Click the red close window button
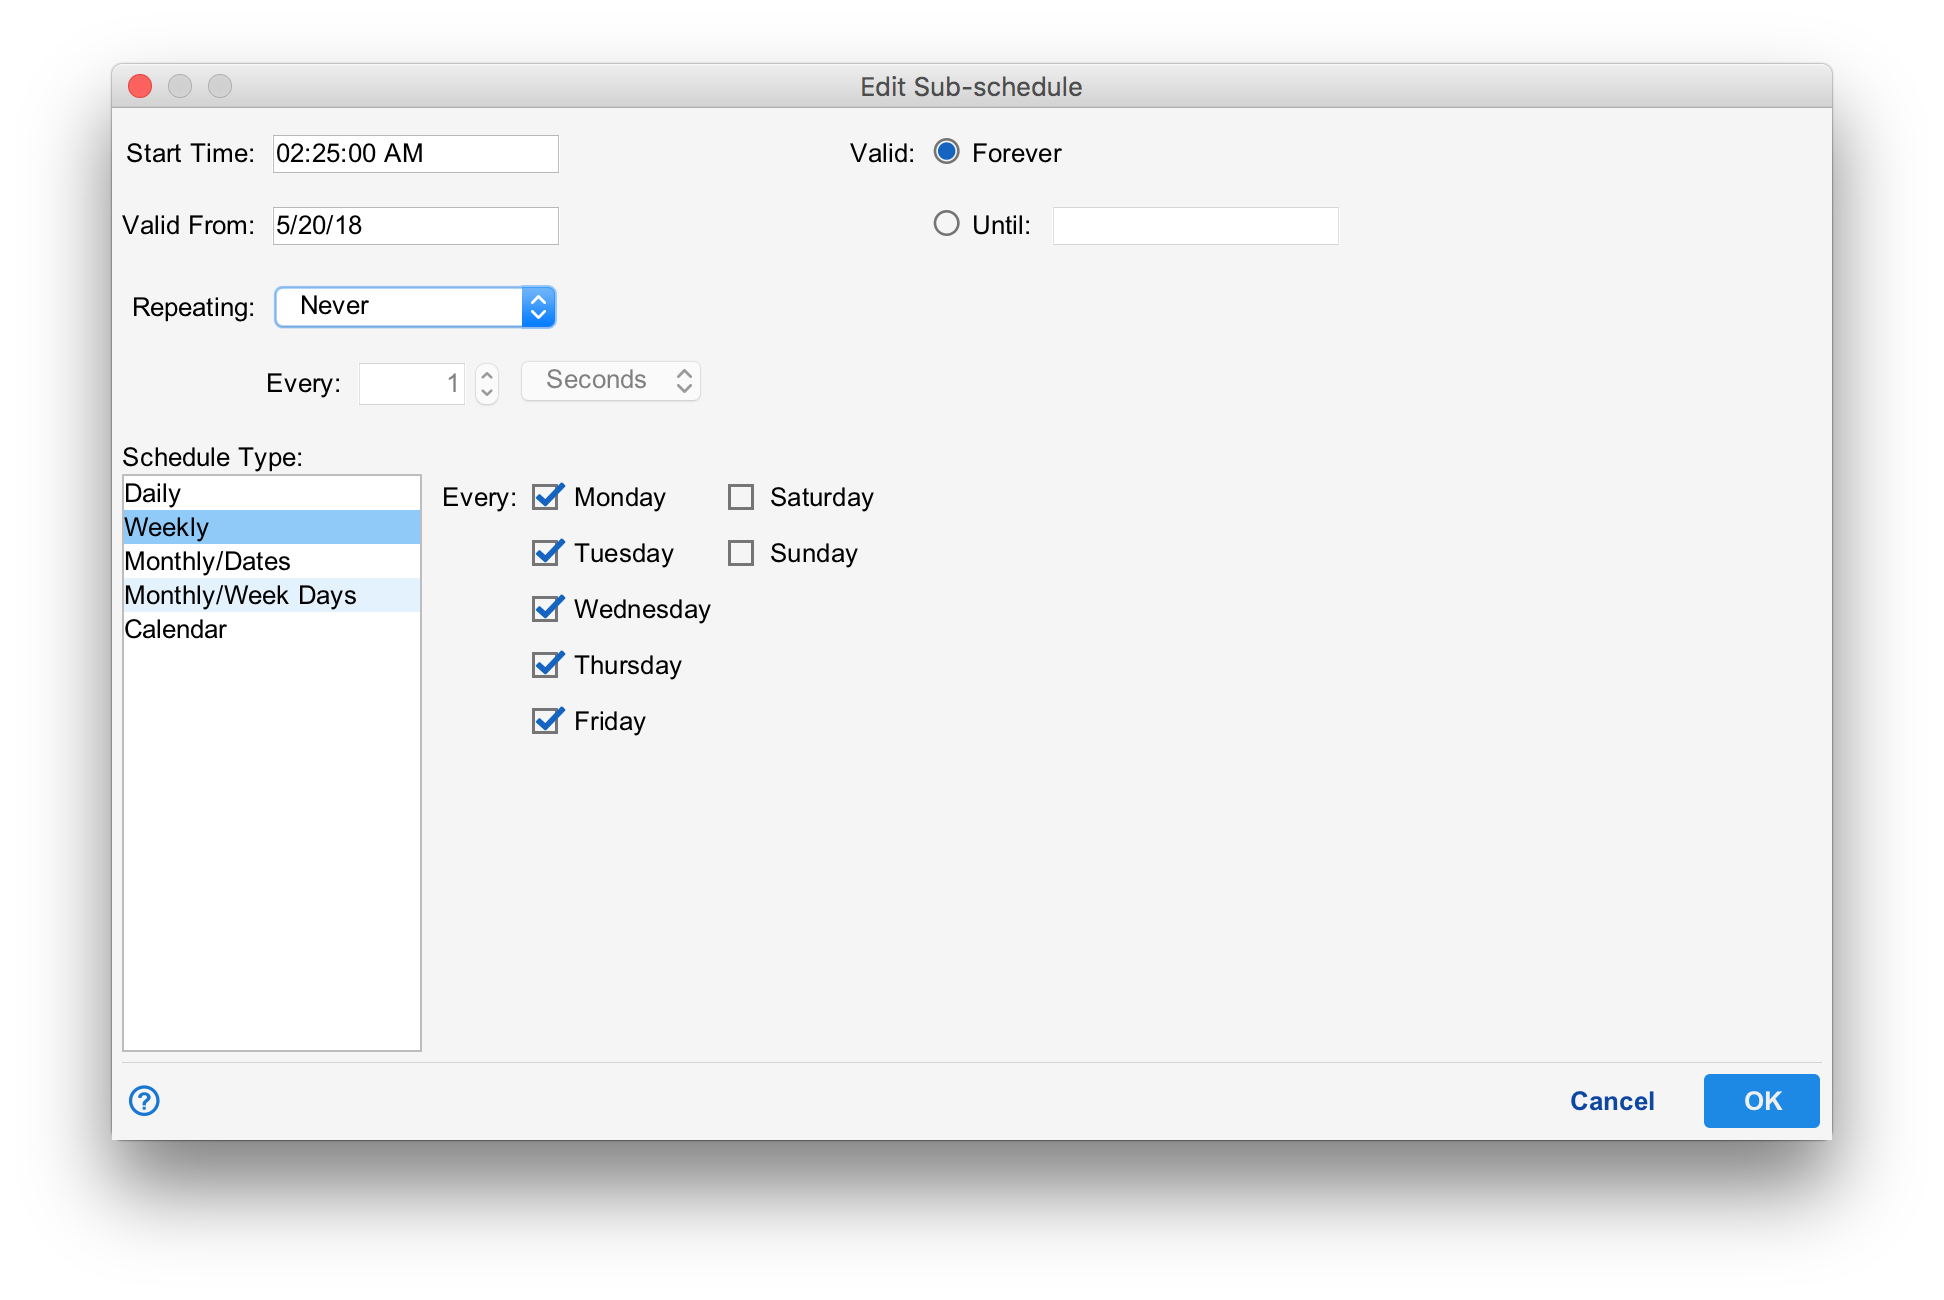 [x=140, y=87]
